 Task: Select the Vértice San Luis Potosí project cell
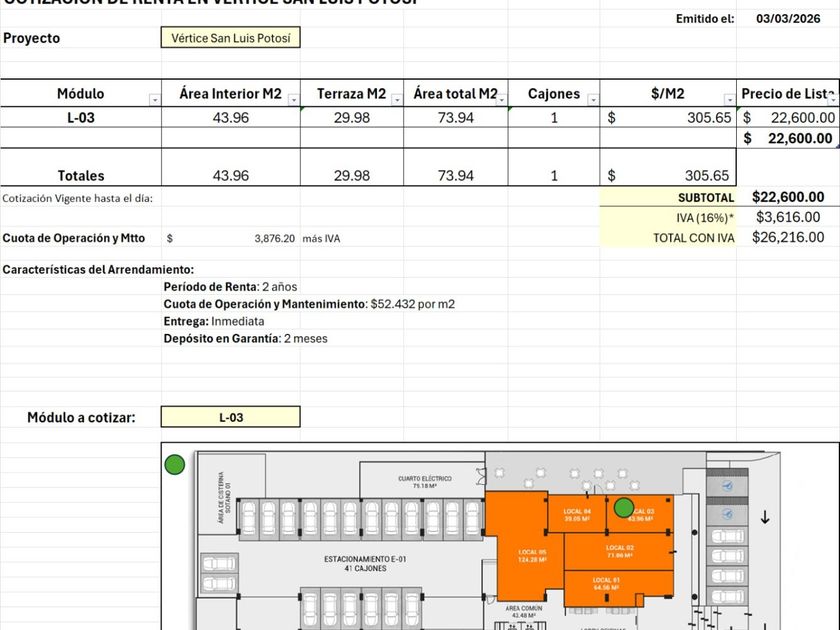click(x=230, y=38)
